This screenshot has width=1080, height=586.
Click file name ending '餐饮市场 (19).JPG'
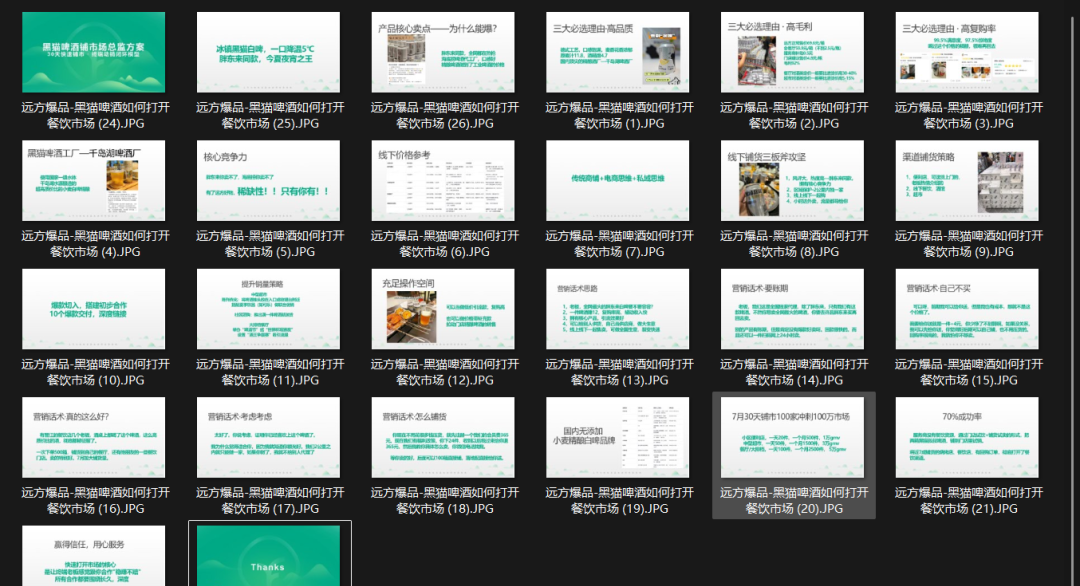[x=619, y=501]
